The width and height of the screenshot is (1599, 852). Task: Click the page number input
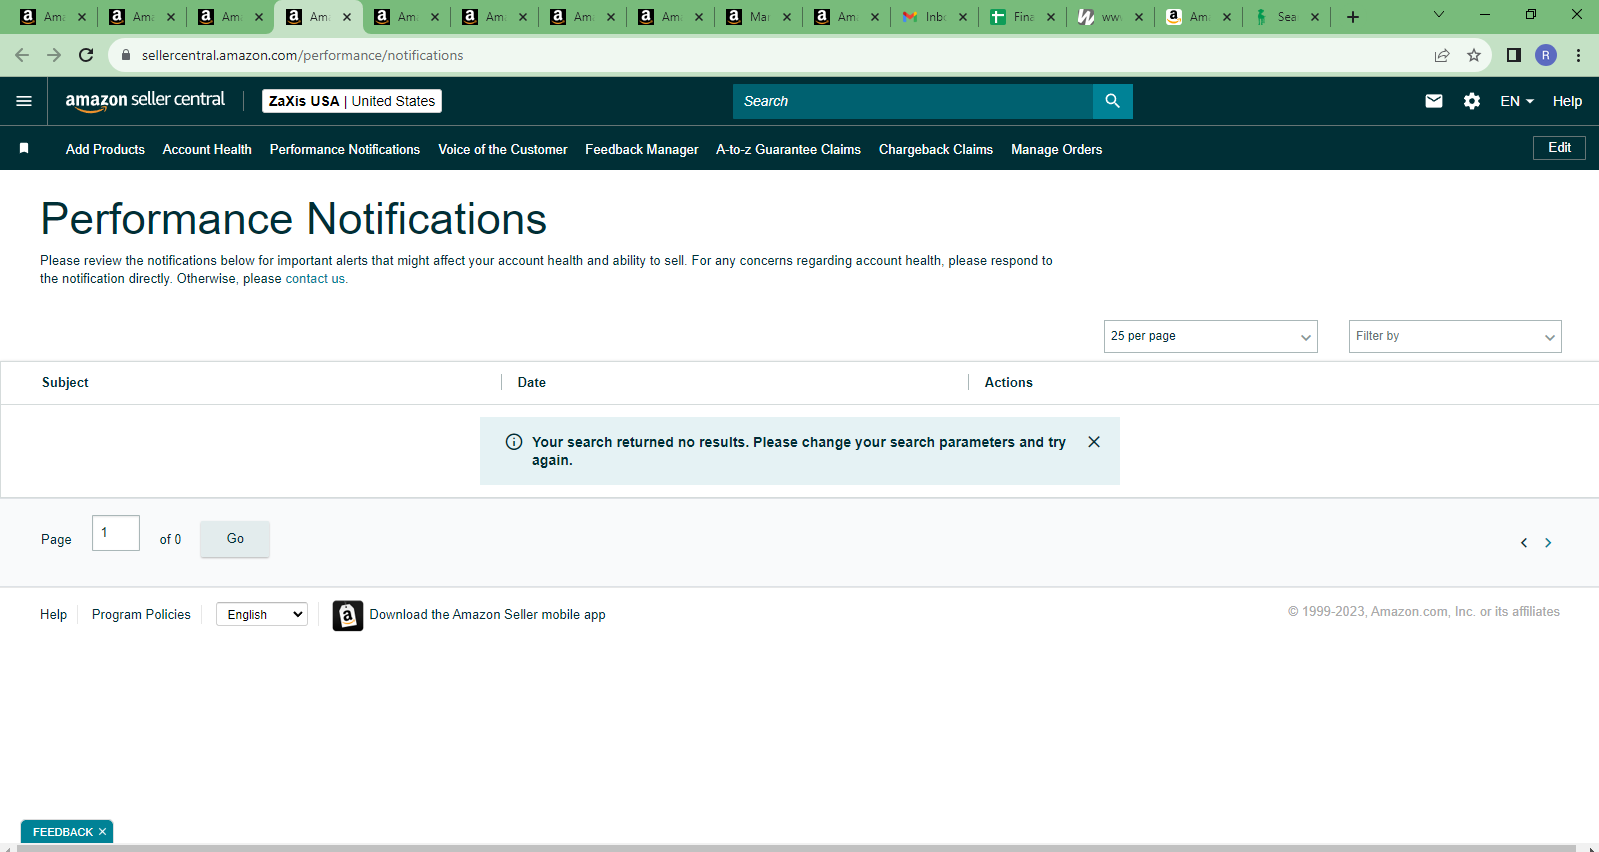pyautogui.click(x=116, y=533)
